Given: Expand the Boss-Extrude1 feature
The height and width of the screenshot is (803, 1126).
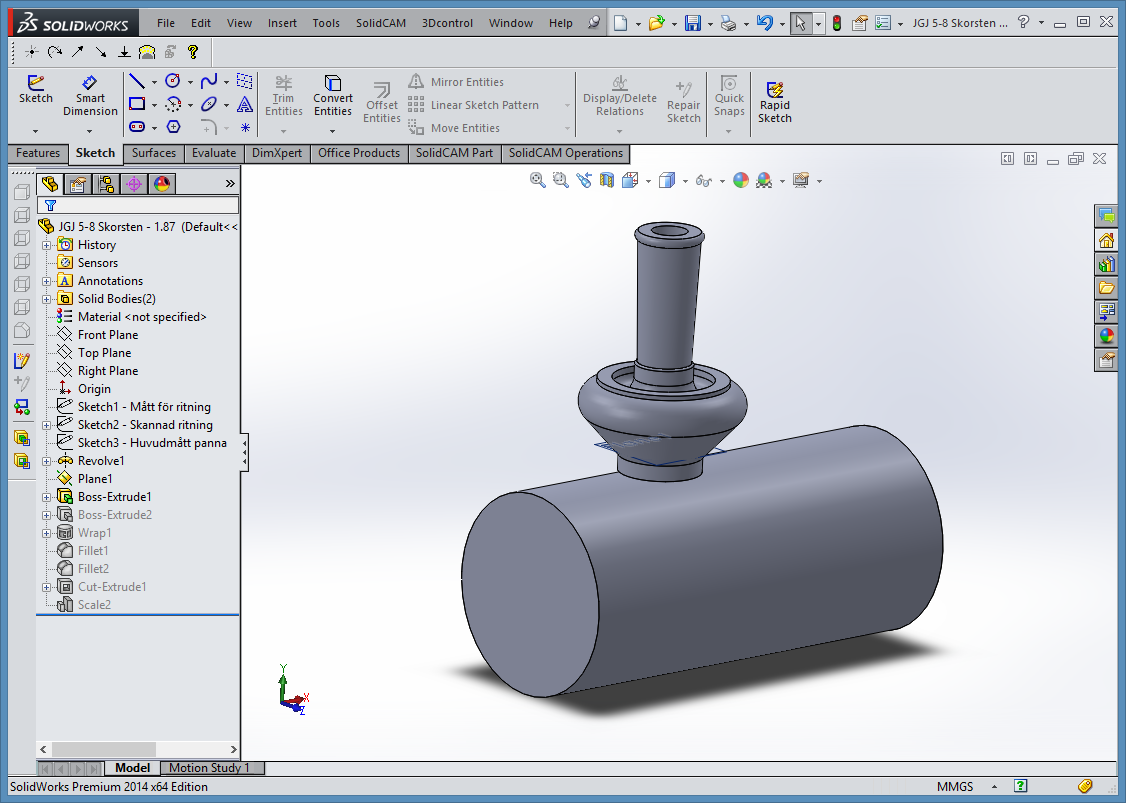Looking at the screenshot, I should coord(47,497).
